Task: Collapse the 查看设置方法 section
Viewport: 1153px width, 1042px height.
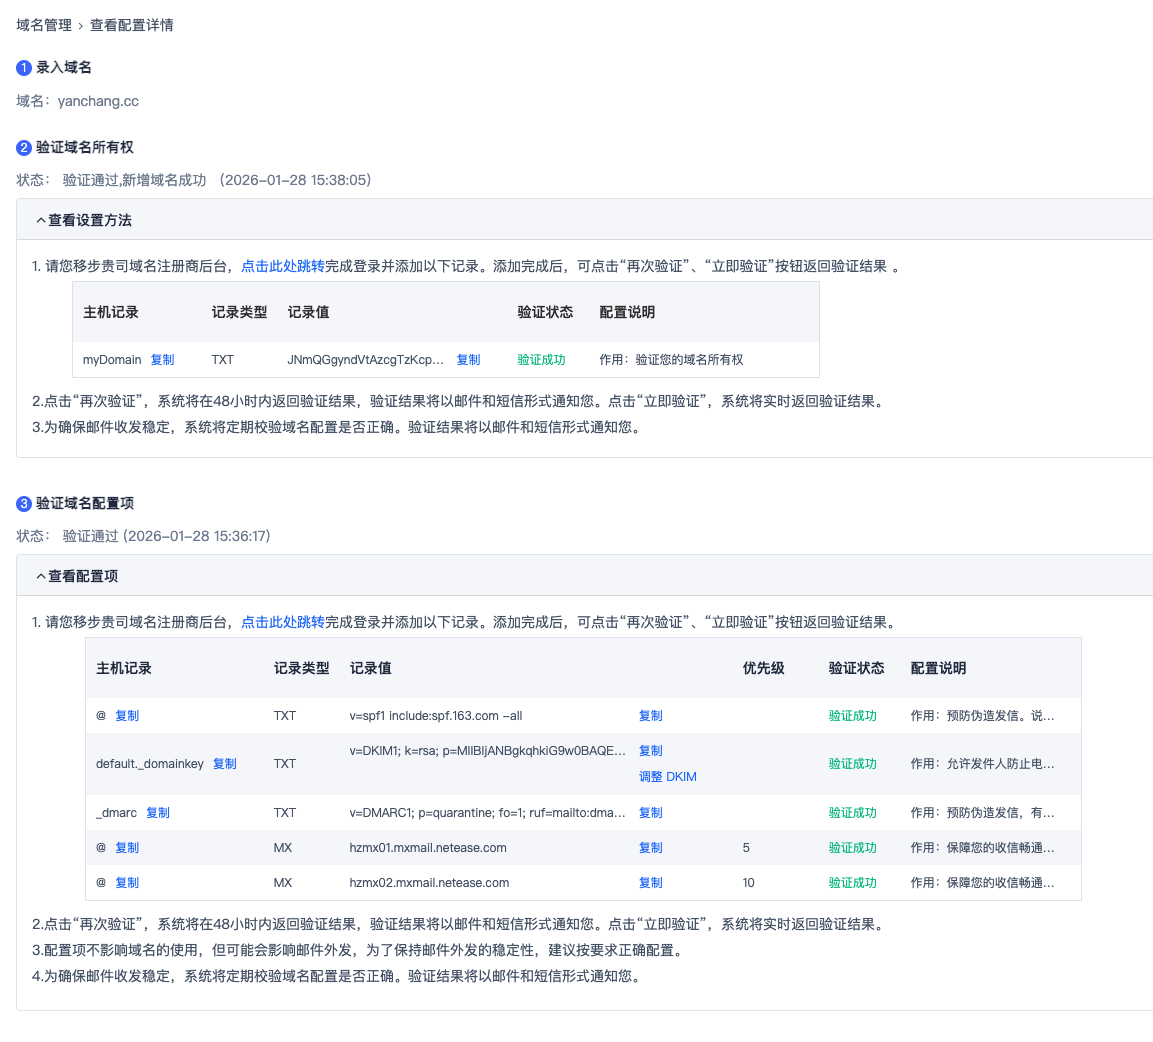Action: [83, 220]
